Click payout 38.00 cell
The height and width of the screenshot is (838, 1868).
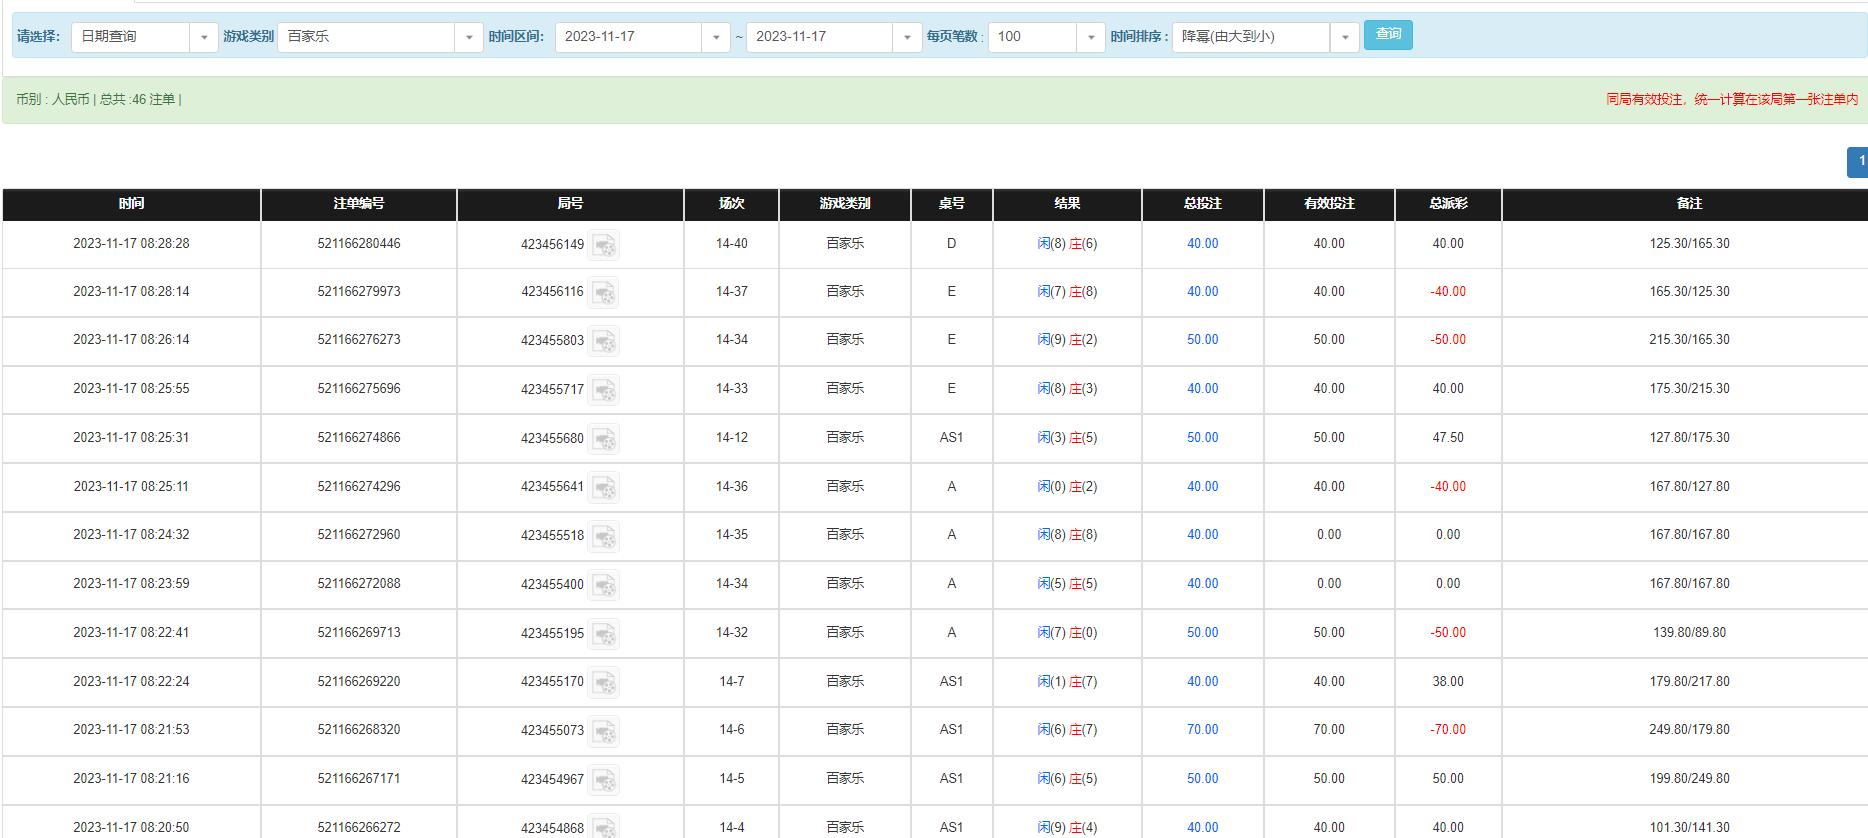pyautogui.click(x=1448, y=682)
